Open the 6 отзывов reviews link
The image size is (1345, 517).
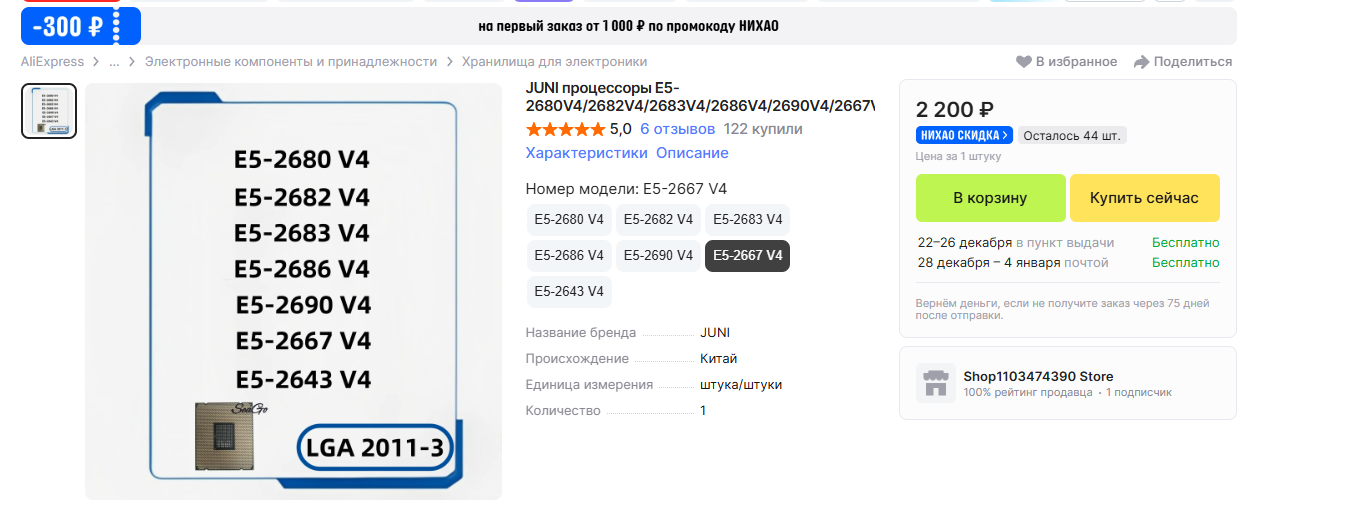click(x=677, y=129)
